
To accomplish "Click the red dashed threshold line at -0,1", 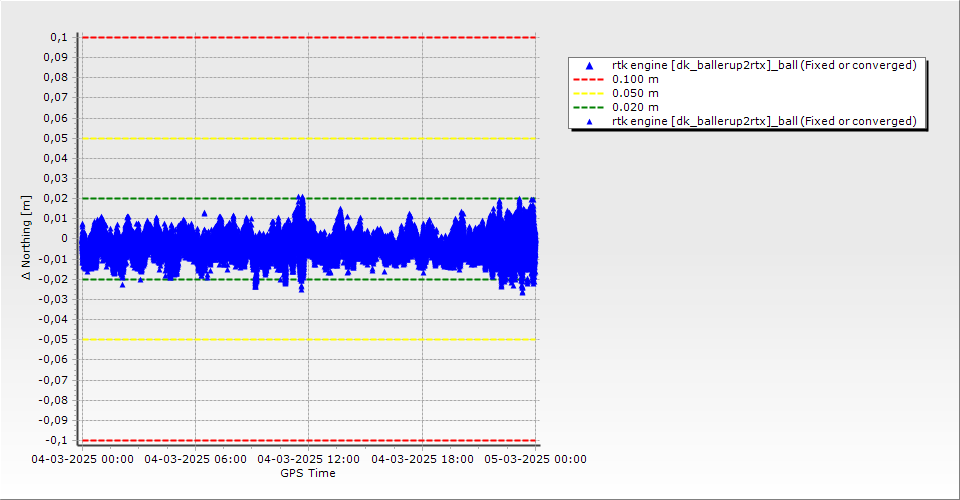I will tap(309, 441).
